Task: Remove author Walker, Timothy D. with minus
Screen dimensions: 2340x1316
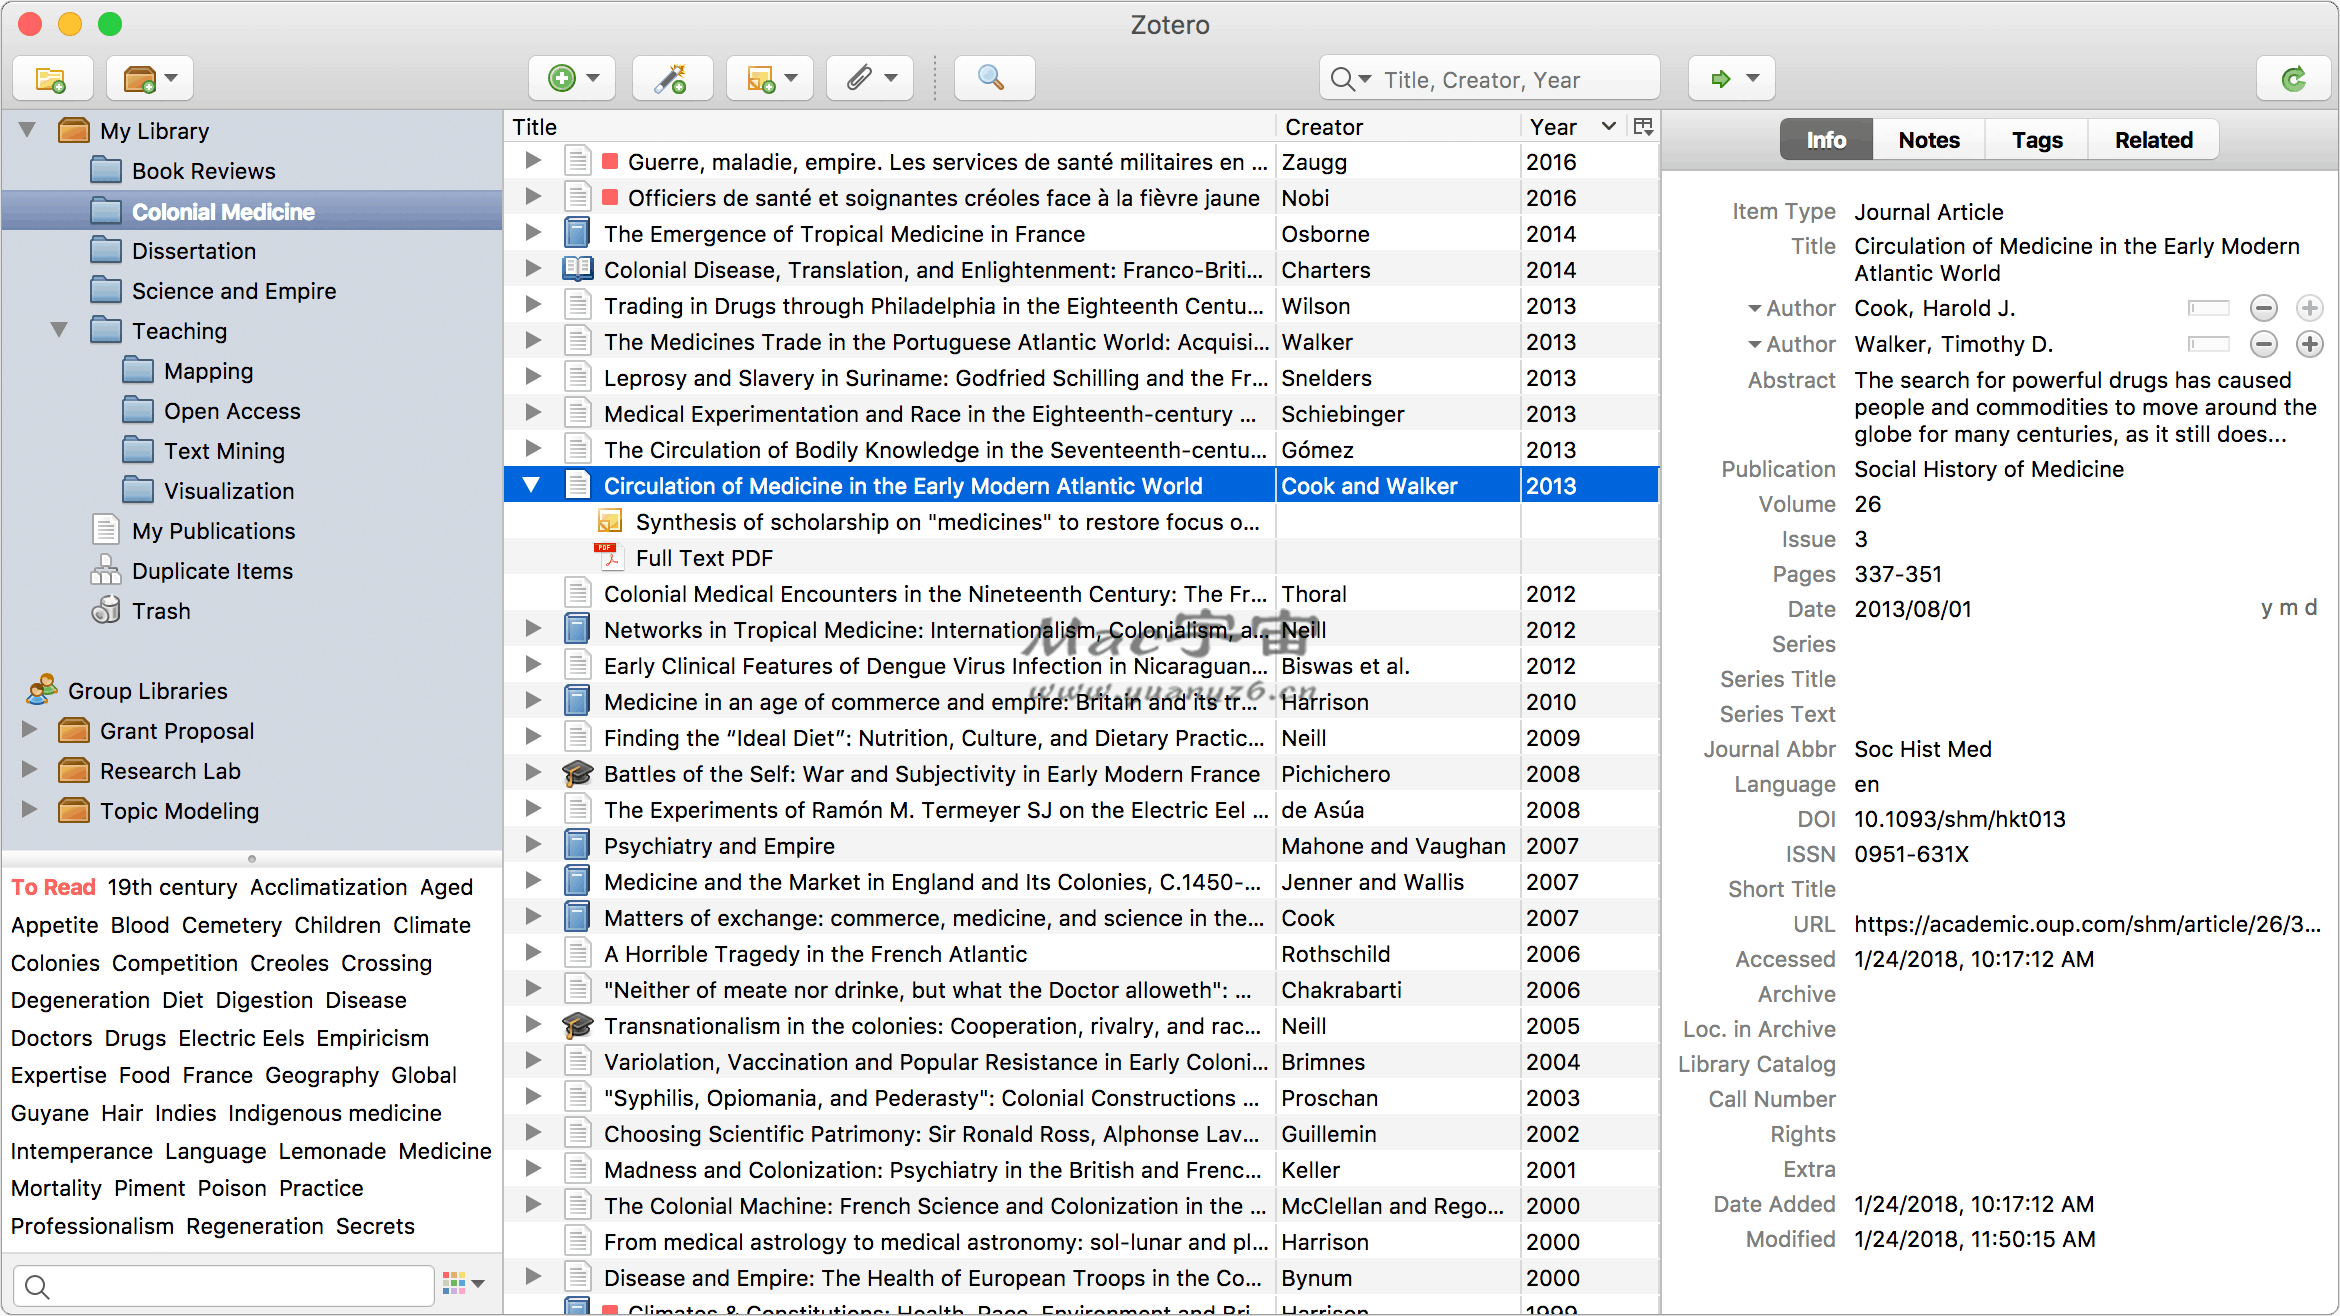Action: pos(2263,344)
